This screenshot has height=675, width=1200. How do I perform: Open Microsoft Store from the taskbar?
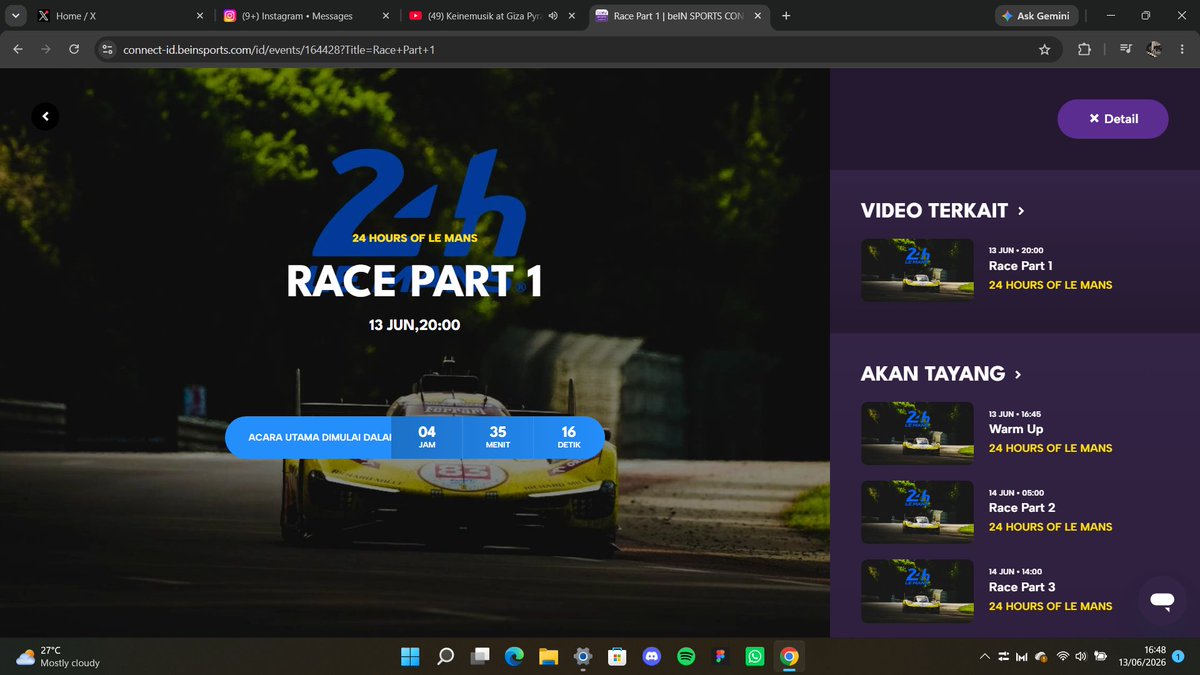(618, 656)
